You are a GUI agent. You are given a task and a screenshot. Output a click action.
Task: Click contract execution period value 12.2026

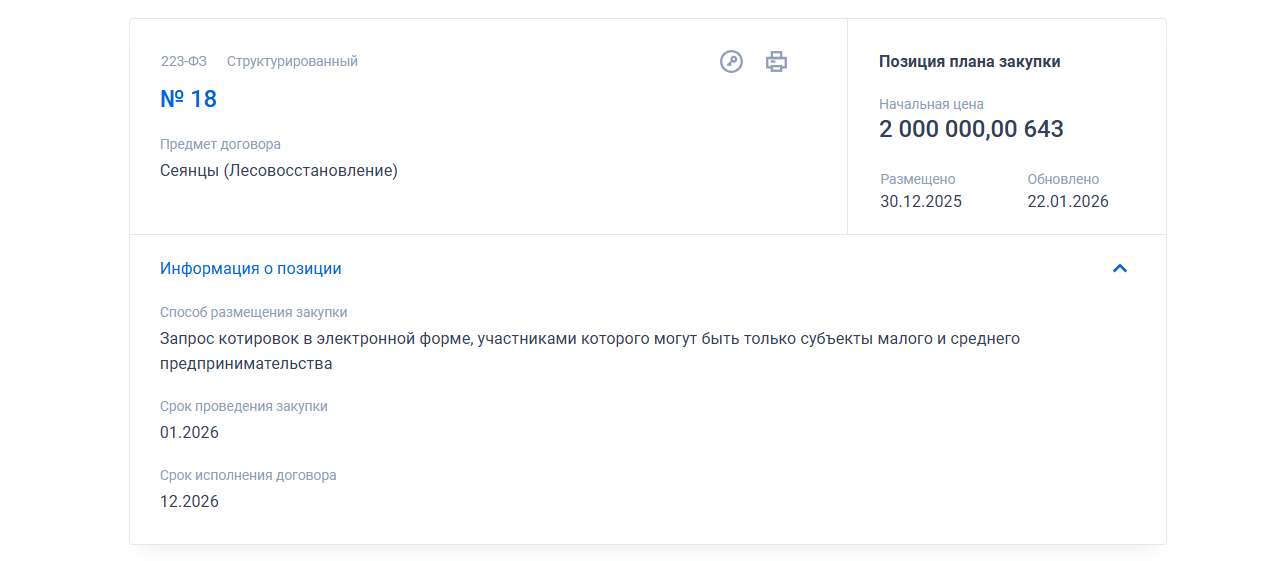coord(189,501)
